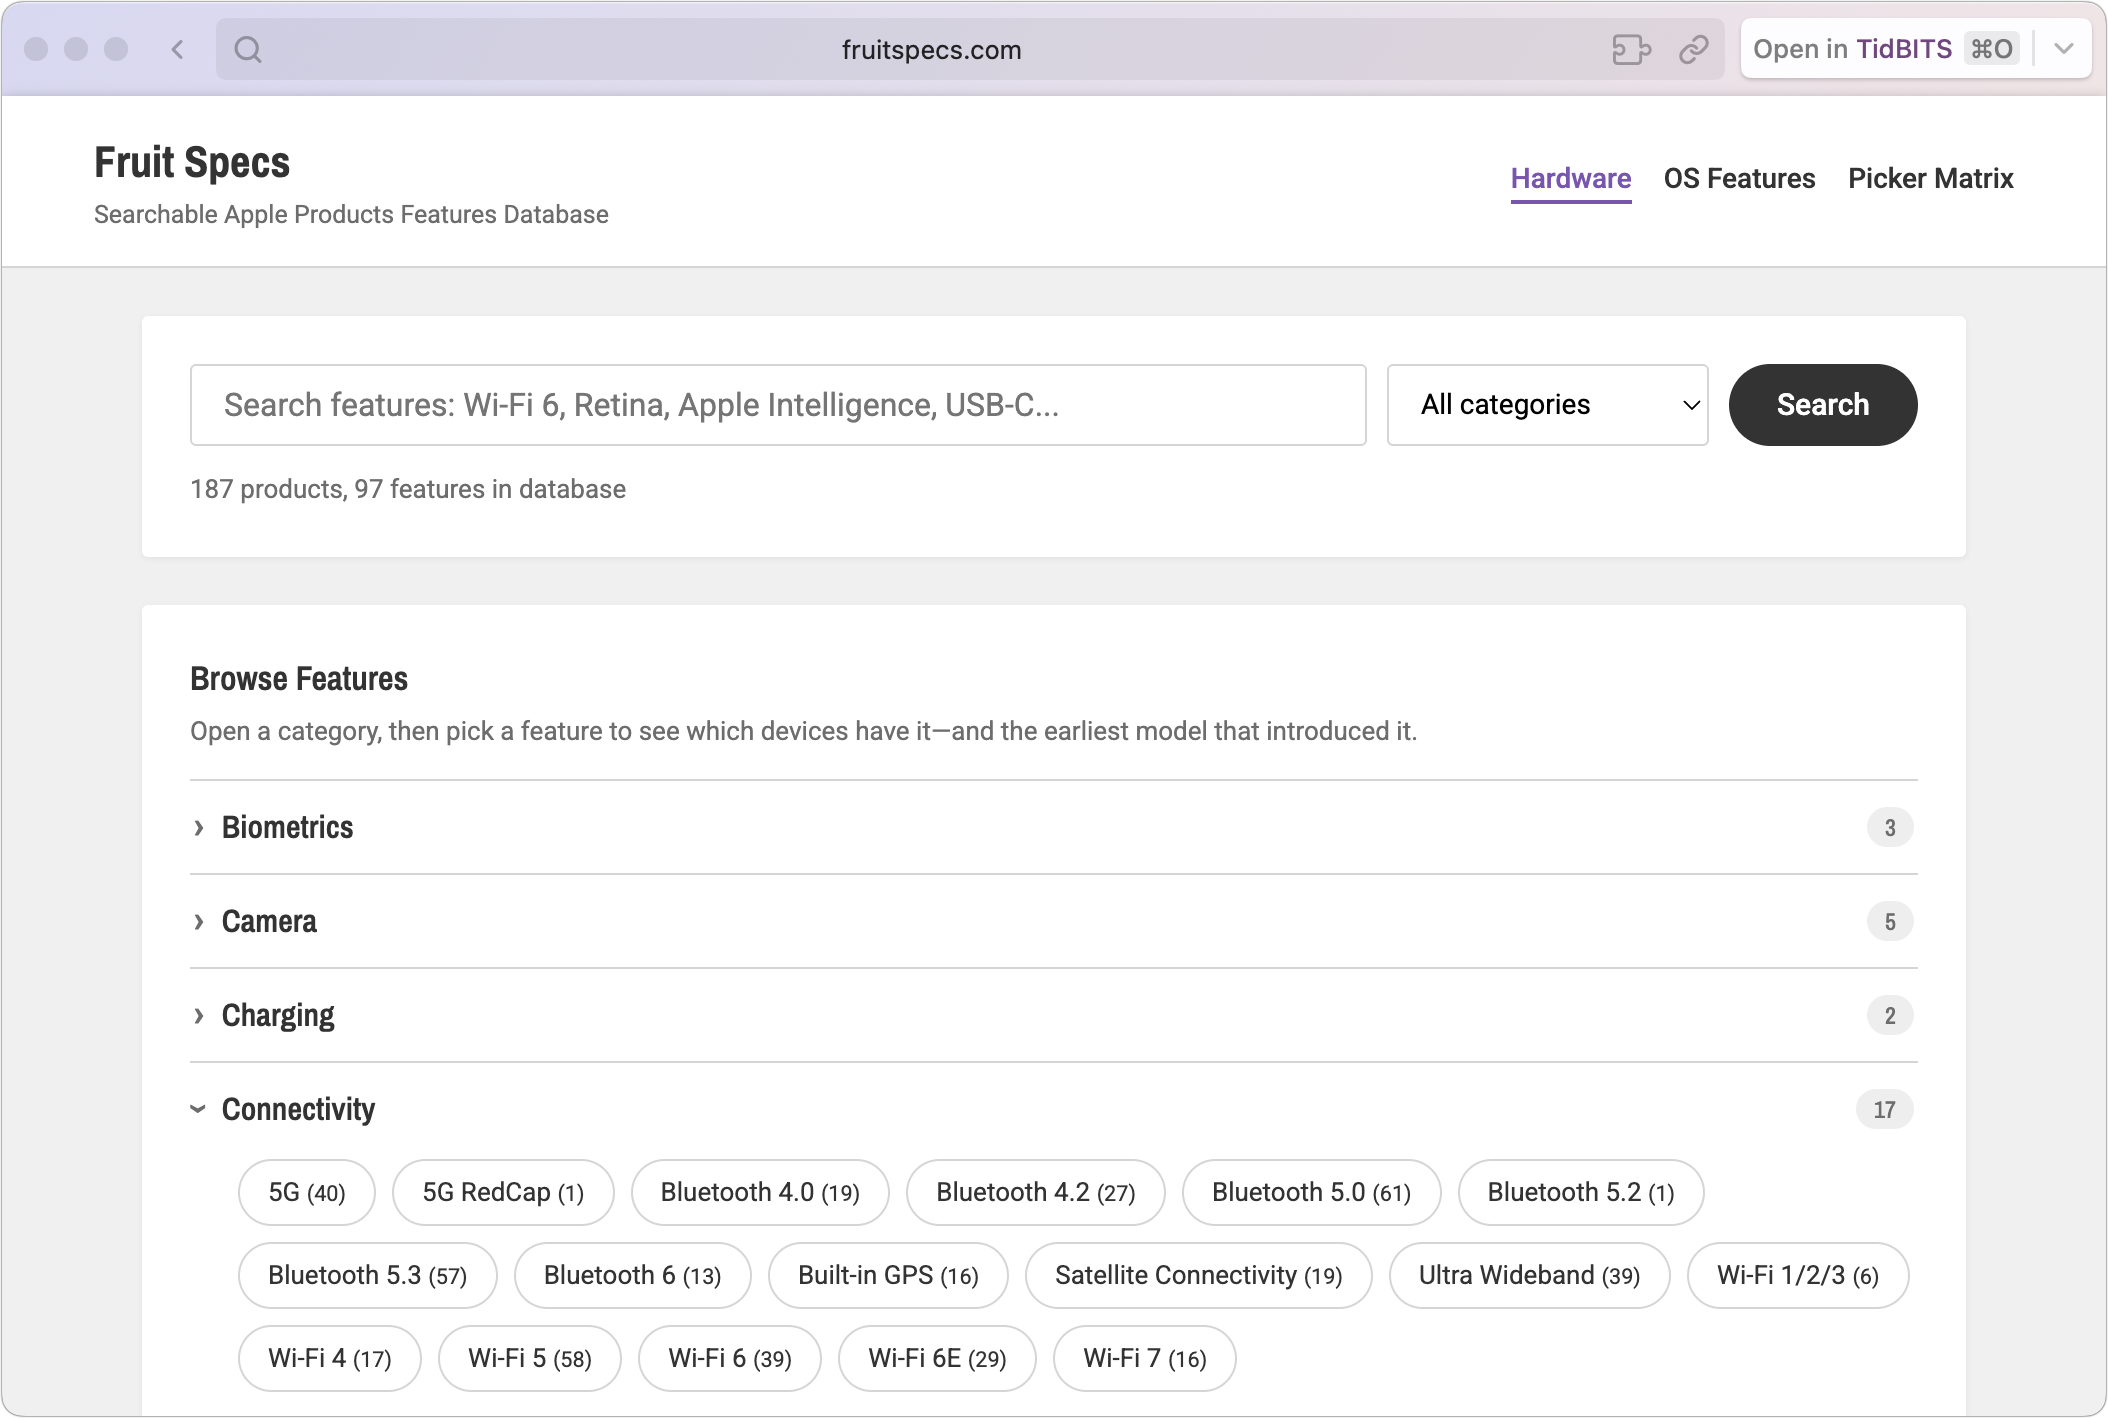The image size is (2108, 1418).
Task: Choose the Bluetooth 5.0 (61) chip
Action: point(1311,1193)
